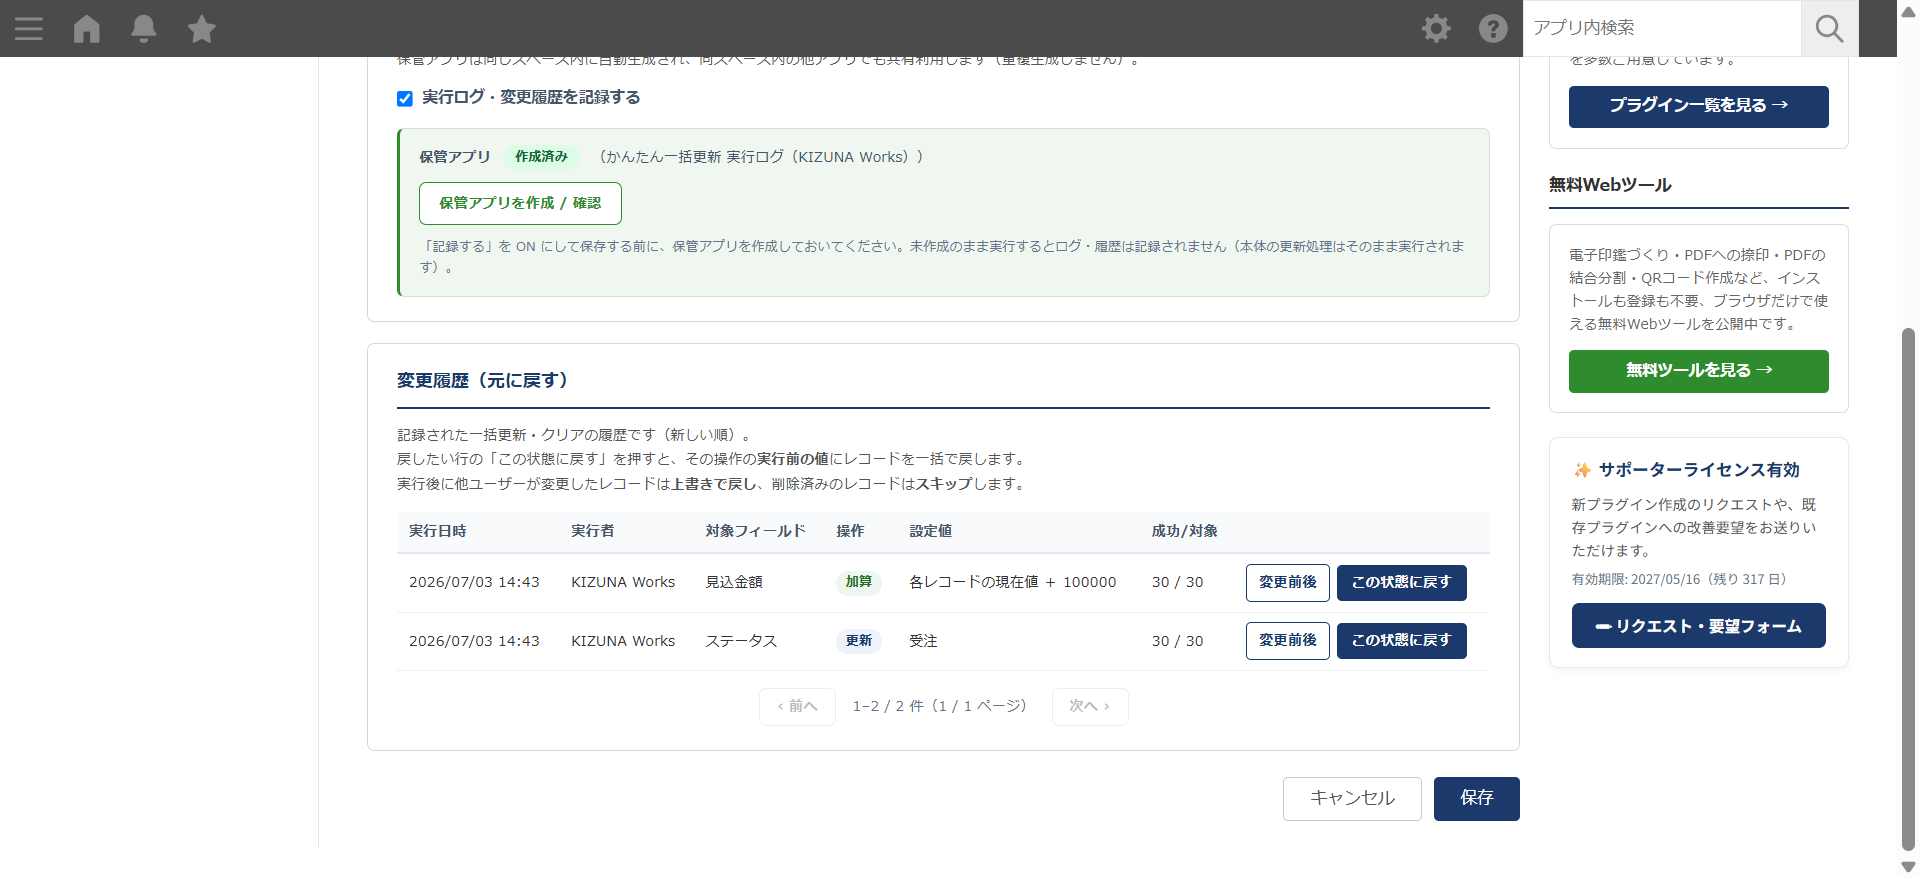The height and width of the screenshot is (878, 1920).
Task: Click 保管アプリを作成 / 確認 button
Action: pyautogui.click(x=520, y=203)
